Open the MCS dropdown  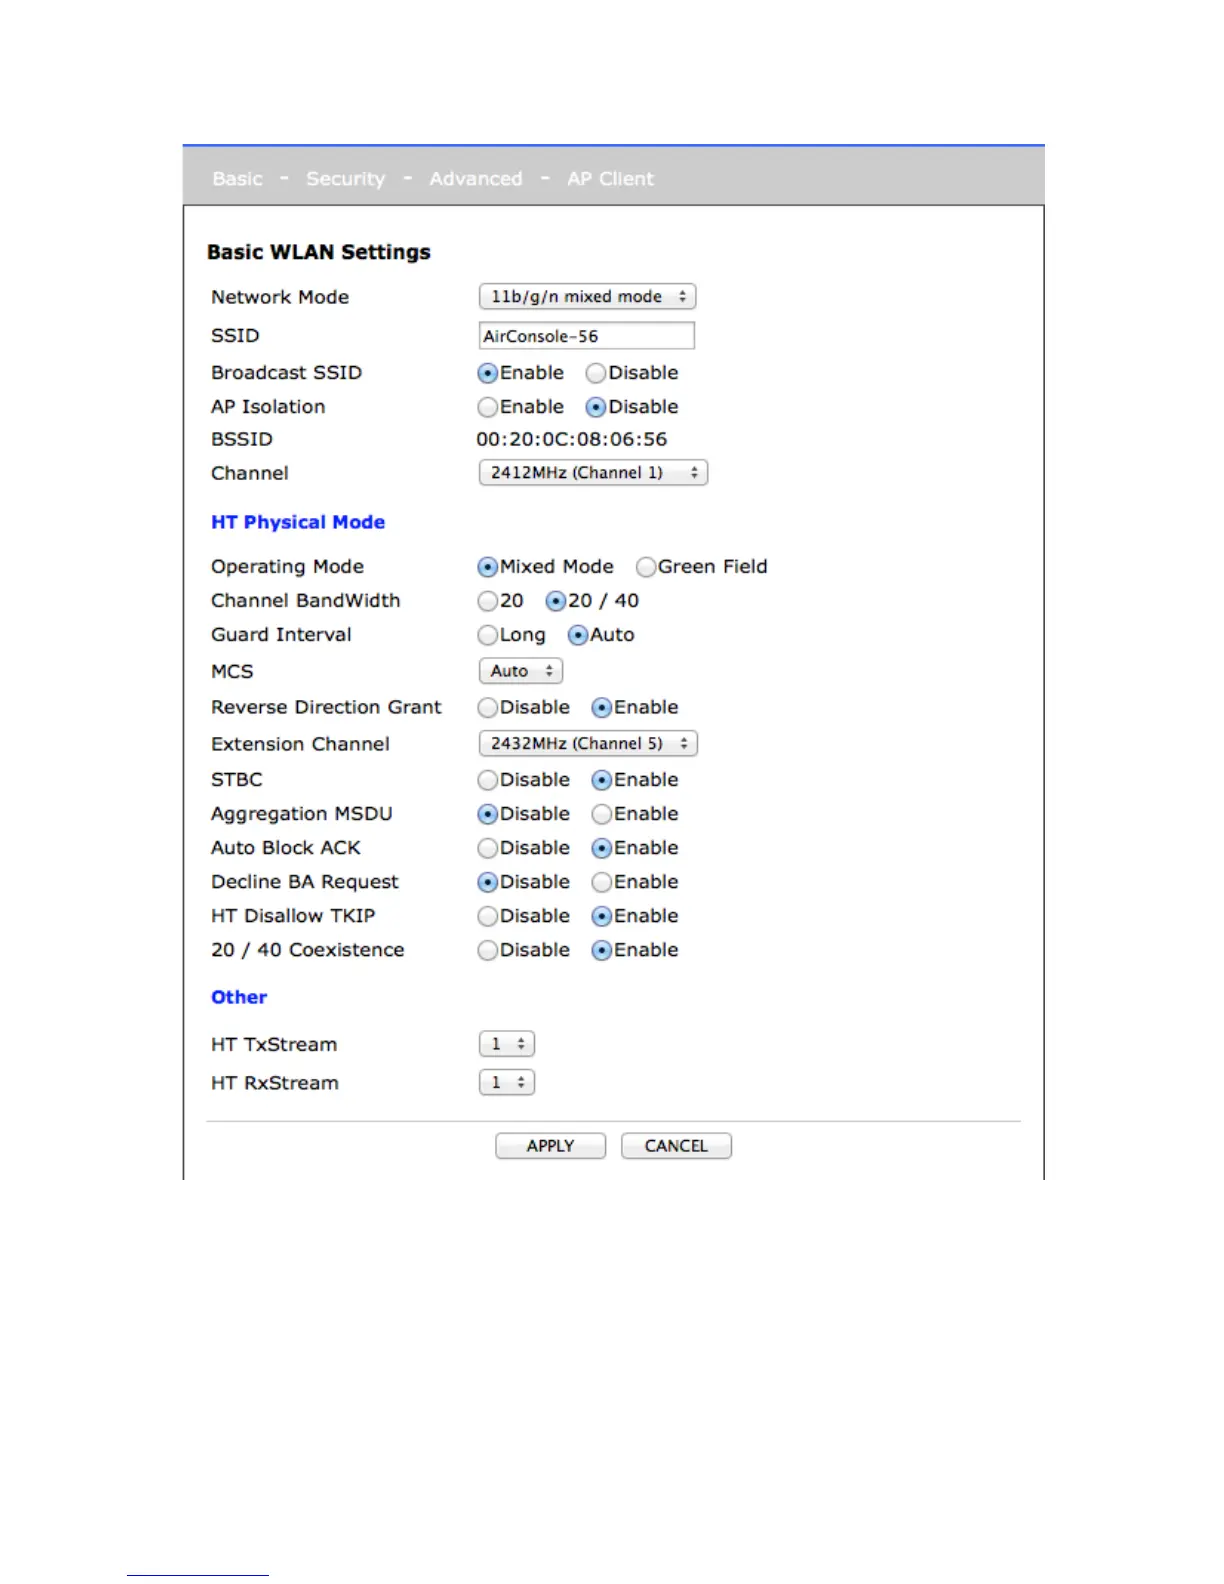(521, 671)
